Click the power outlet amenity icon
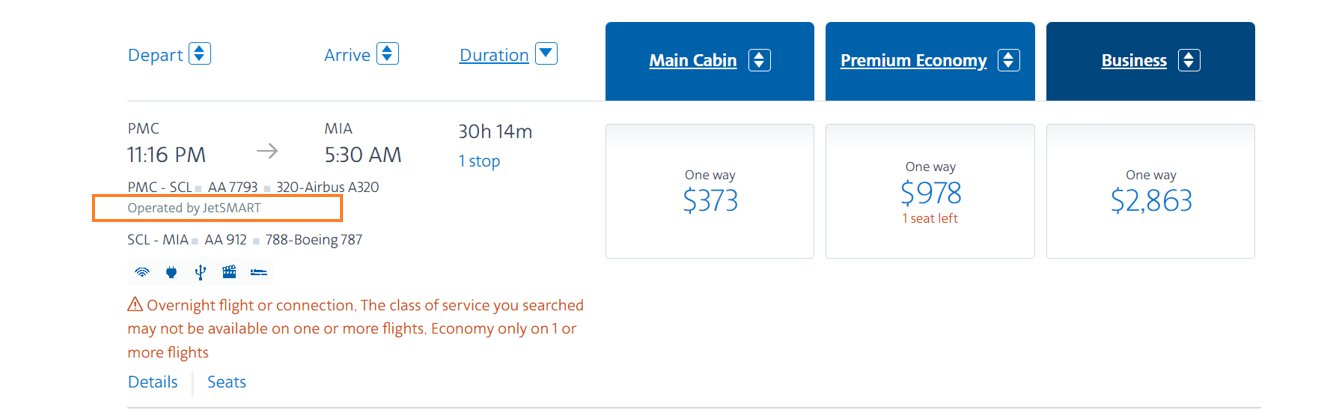The image size is (1324, 409). (x=171, y=272)
